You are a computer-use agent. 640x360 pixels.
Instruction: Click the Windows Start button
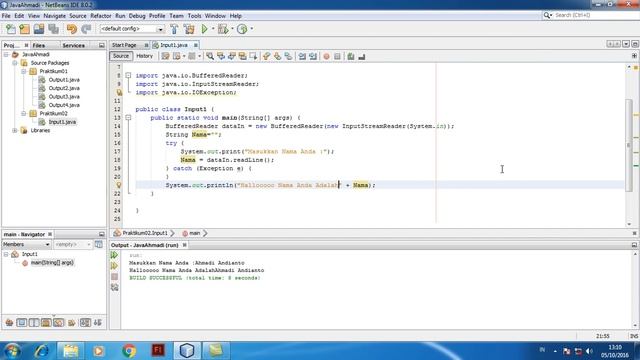(12, 351)
